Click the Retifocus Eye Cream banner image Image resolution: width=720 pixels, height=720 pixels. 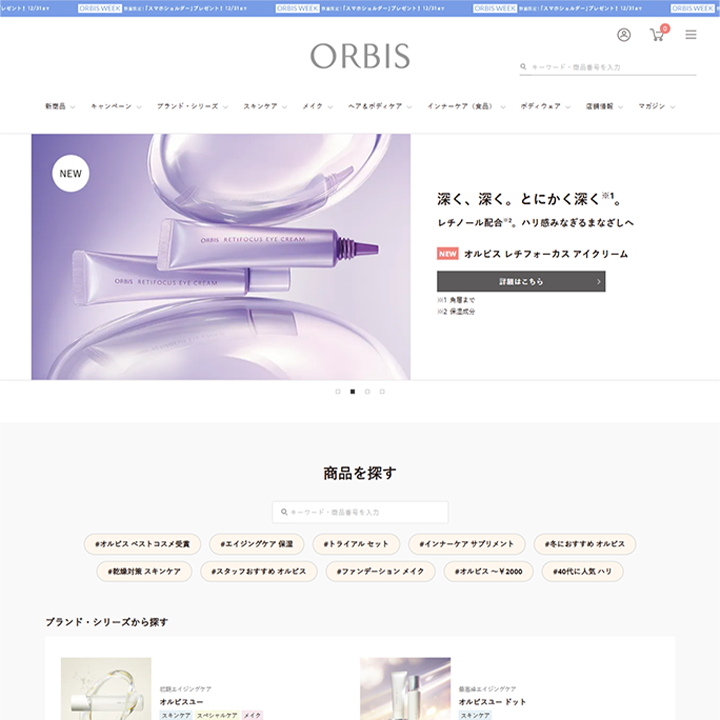[x=221, y=257]
